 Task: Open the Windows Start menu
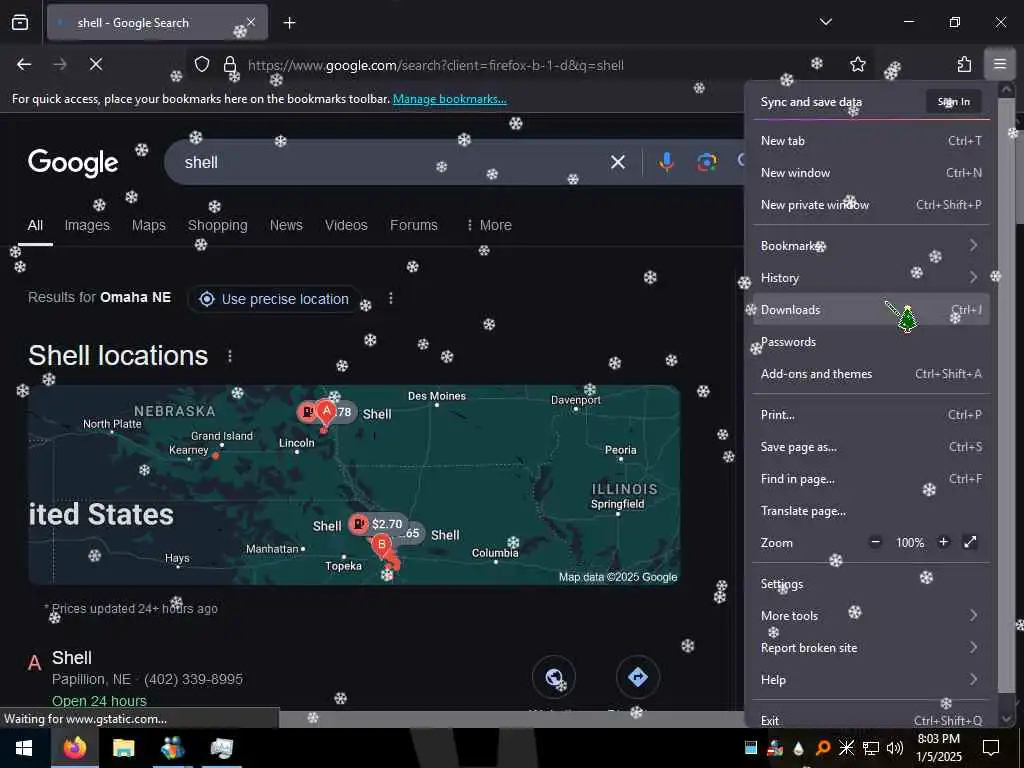pos(24,748)
